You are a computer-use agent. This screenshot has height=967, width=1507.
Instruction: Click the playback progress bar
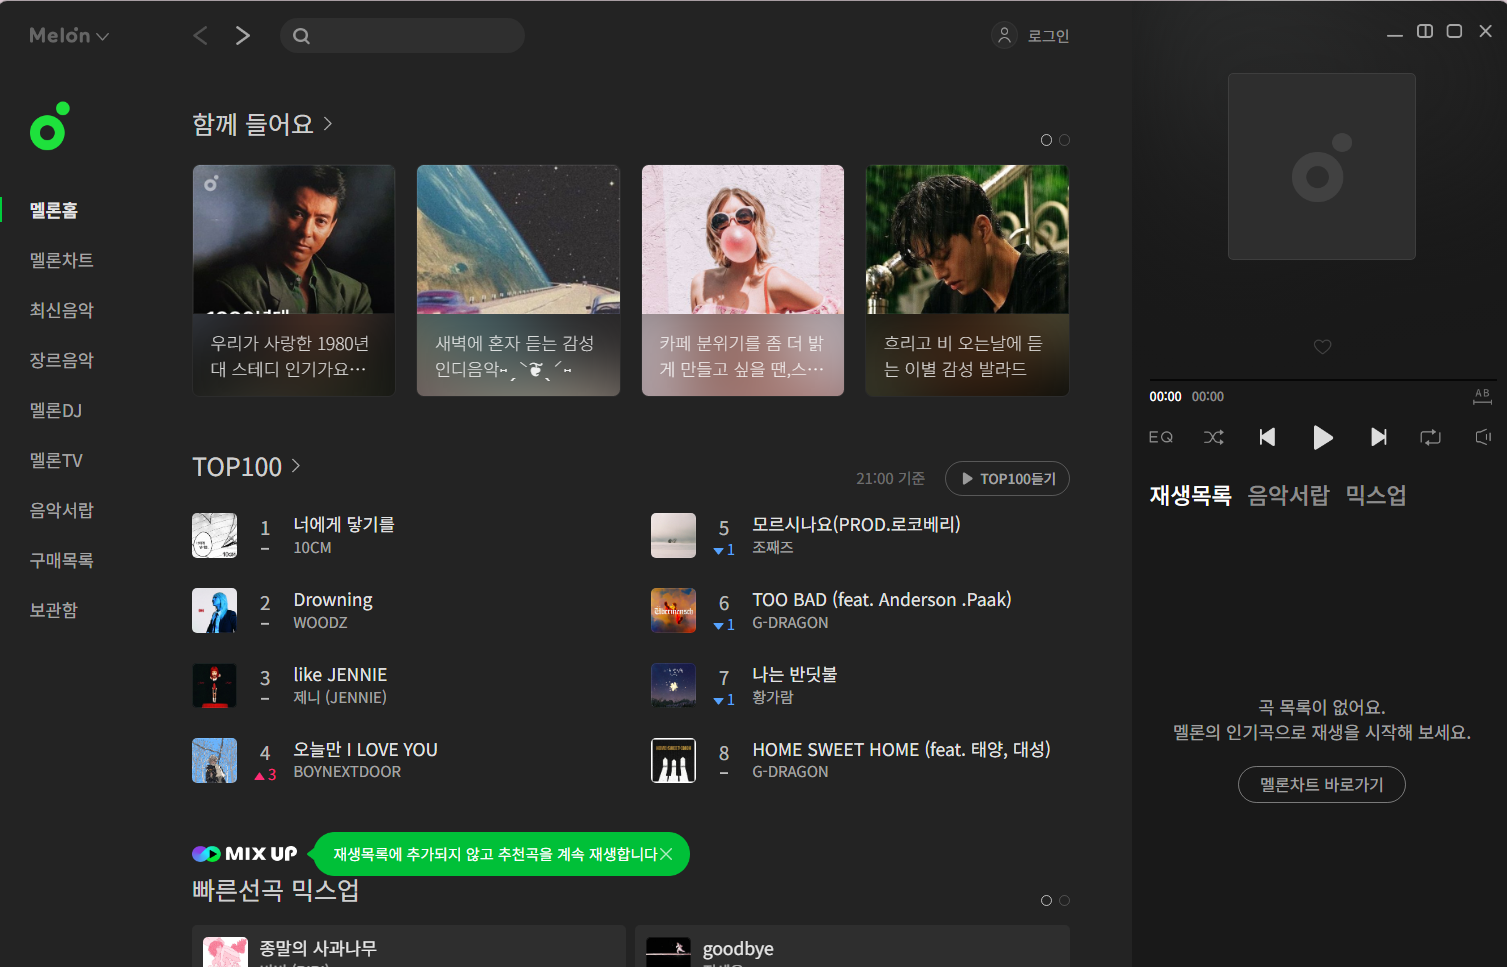pos(1322,380)
